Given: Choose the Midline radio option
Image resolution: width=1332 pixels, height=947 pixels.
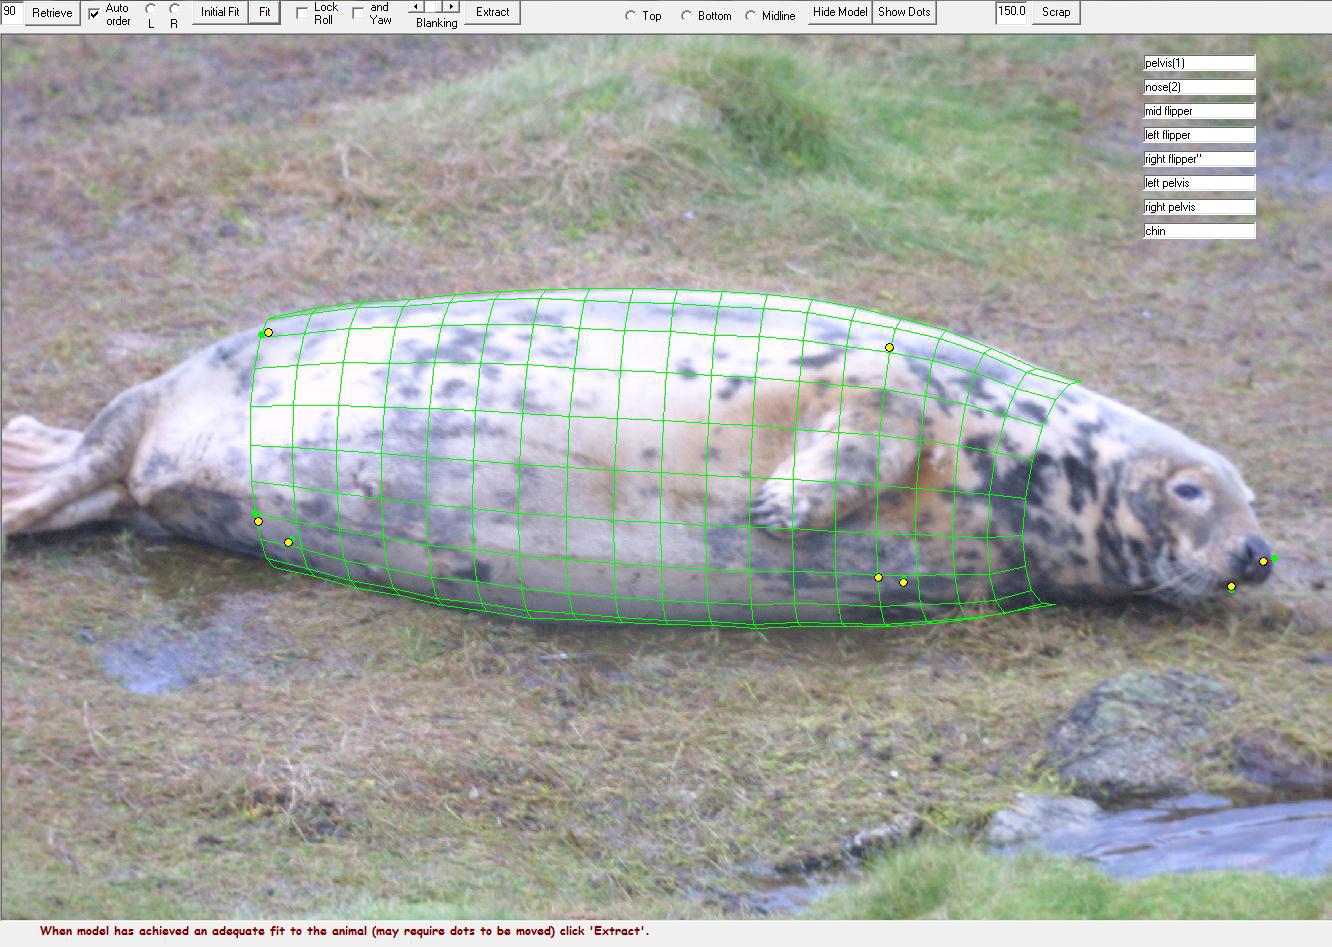Looking at the screenshot, I should point(750,16).
